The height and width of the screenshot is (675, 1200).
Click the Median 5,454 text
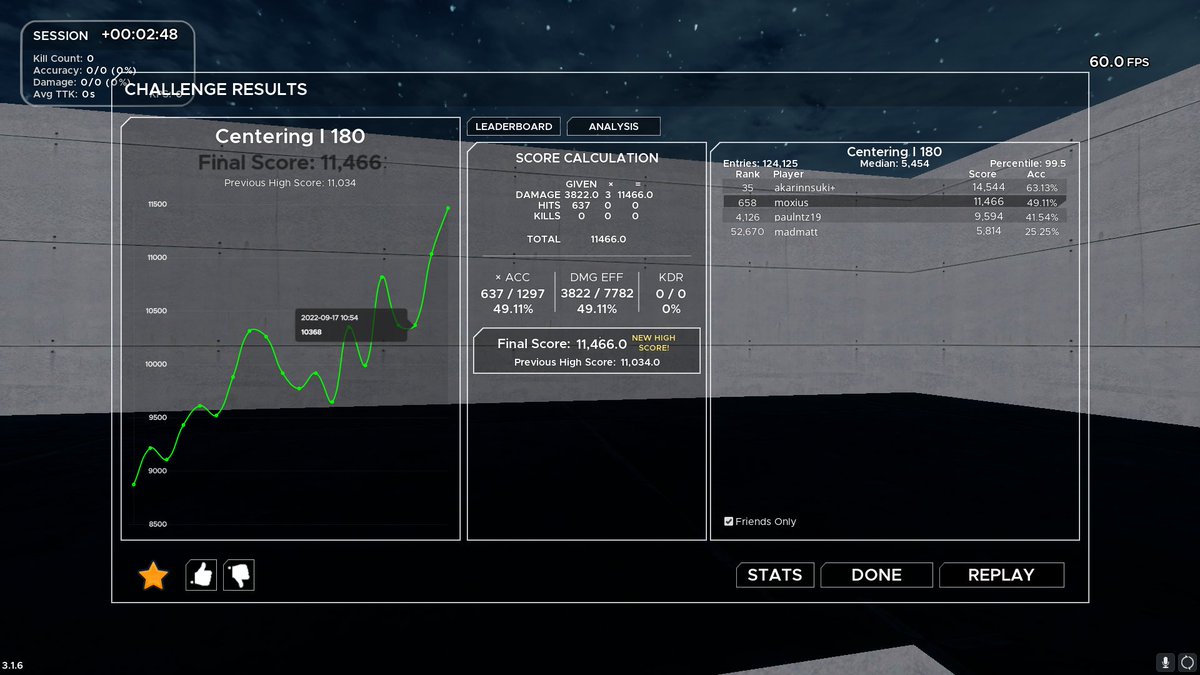895,163
